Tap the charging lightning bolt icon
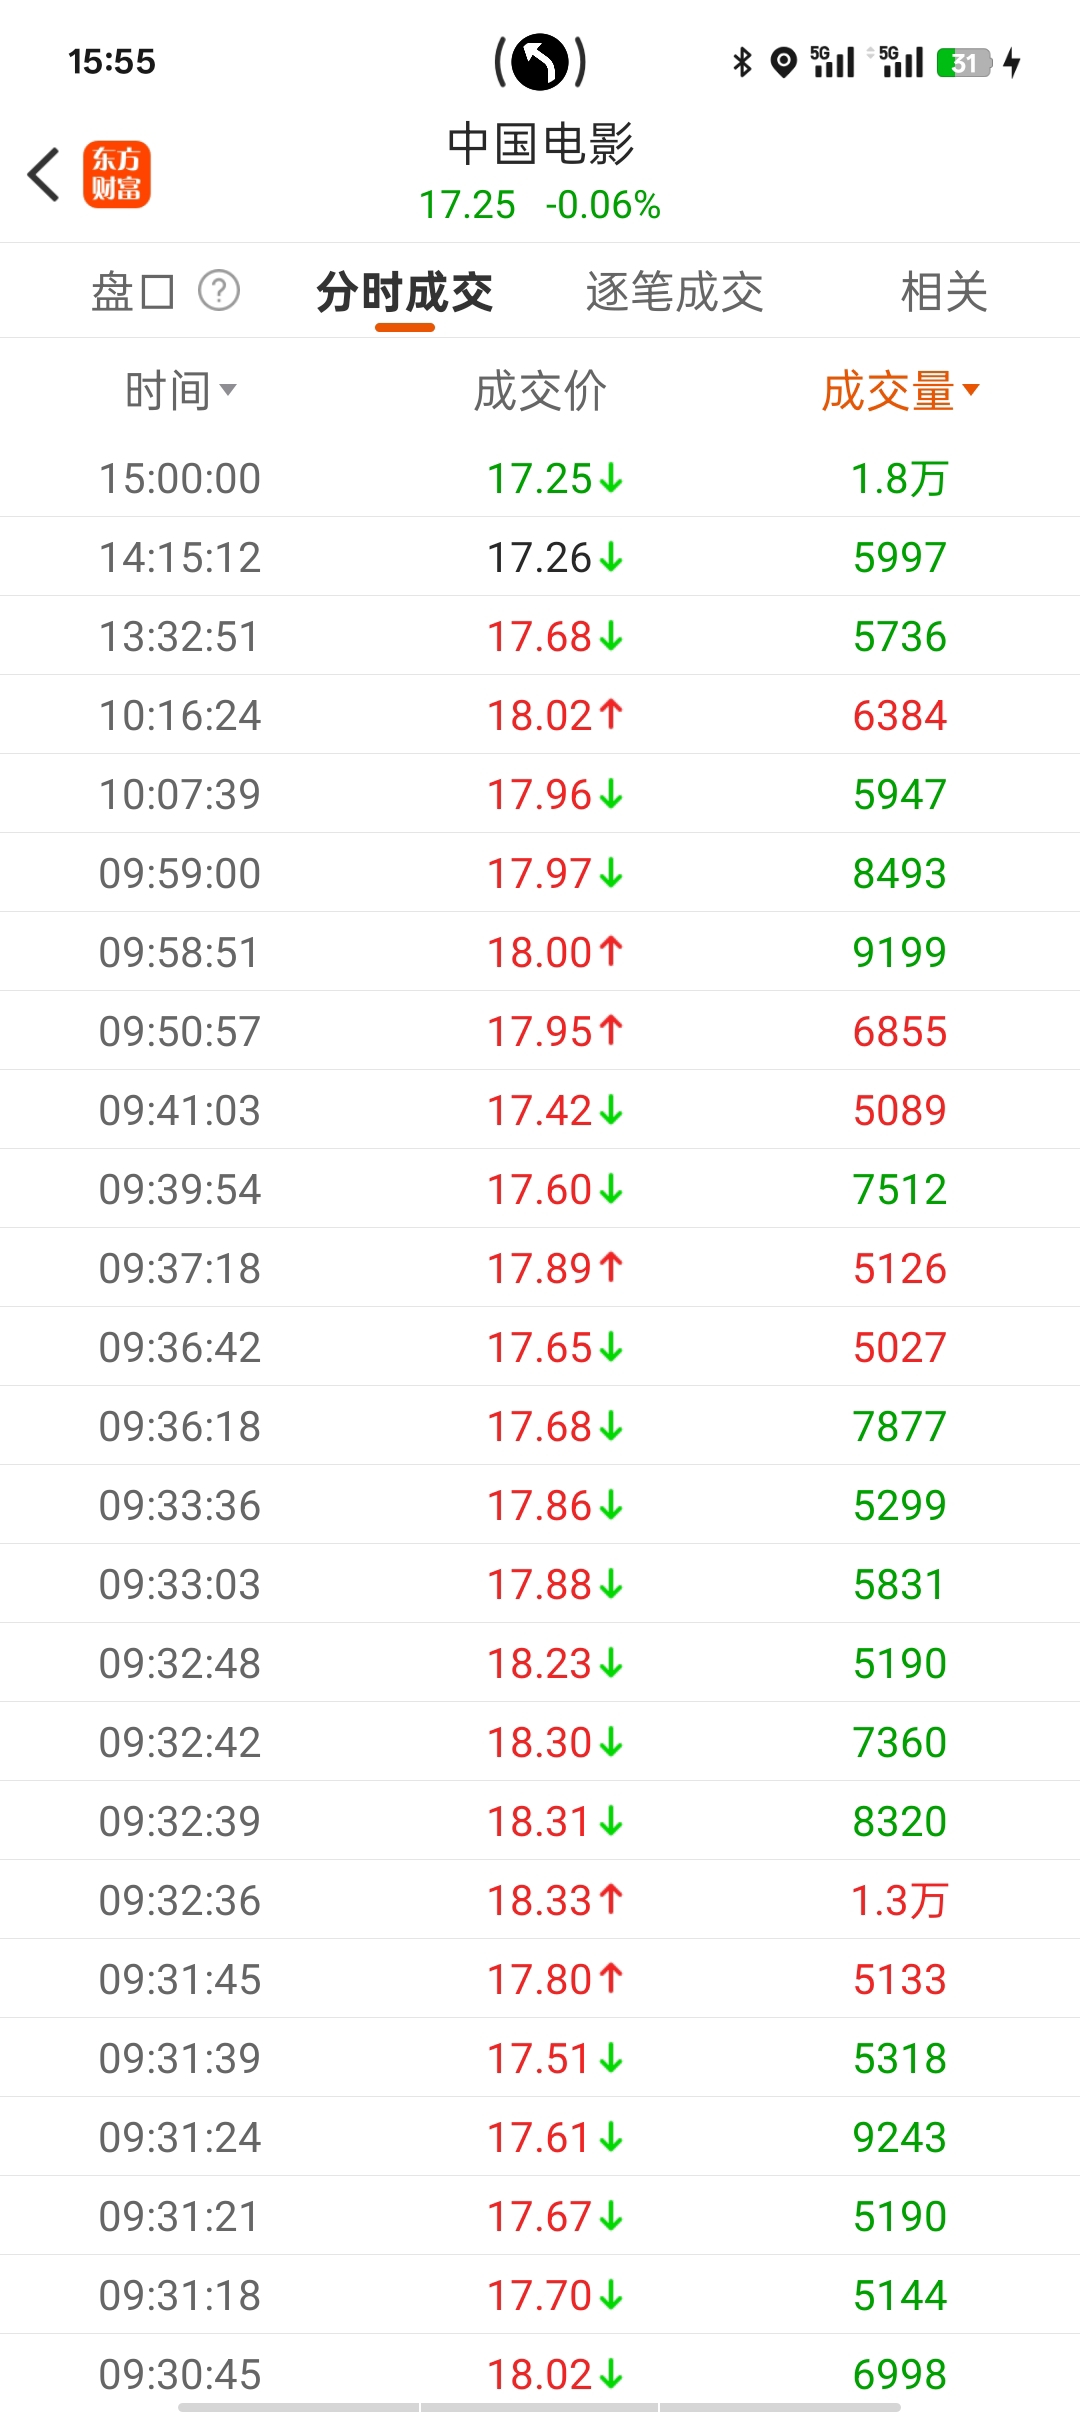 pos(1012,62)
